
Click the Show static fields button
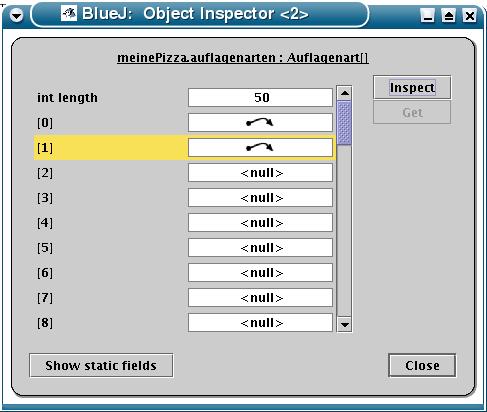tap(101, 365)
